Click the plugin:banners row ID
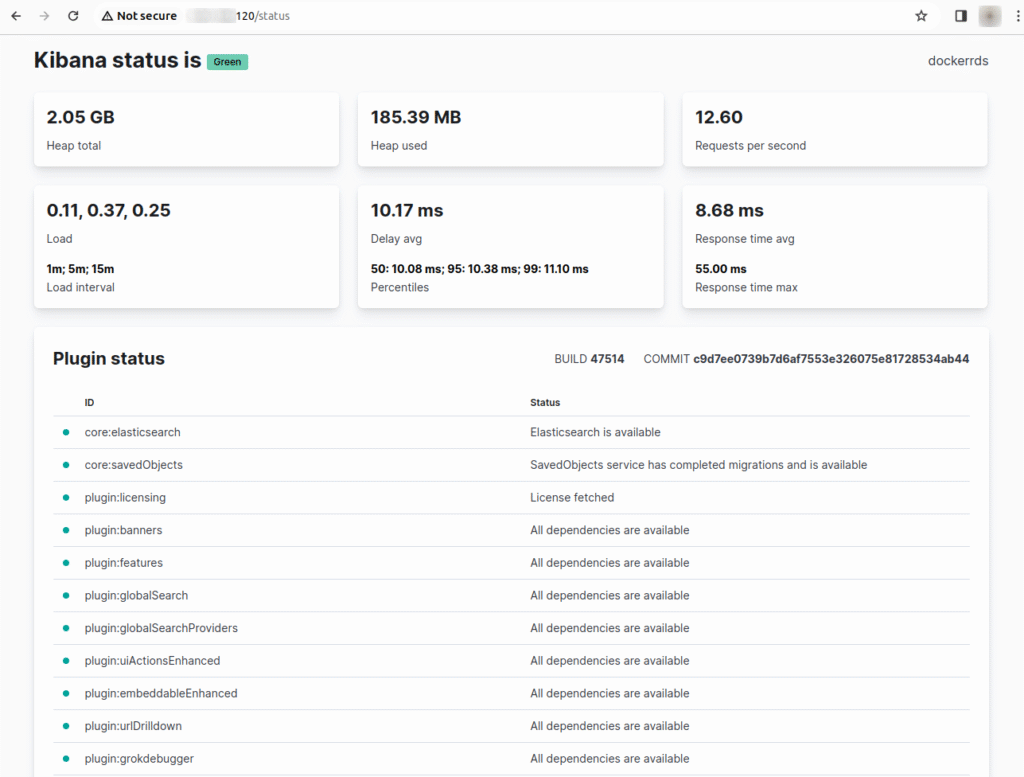 coord(123,530)
